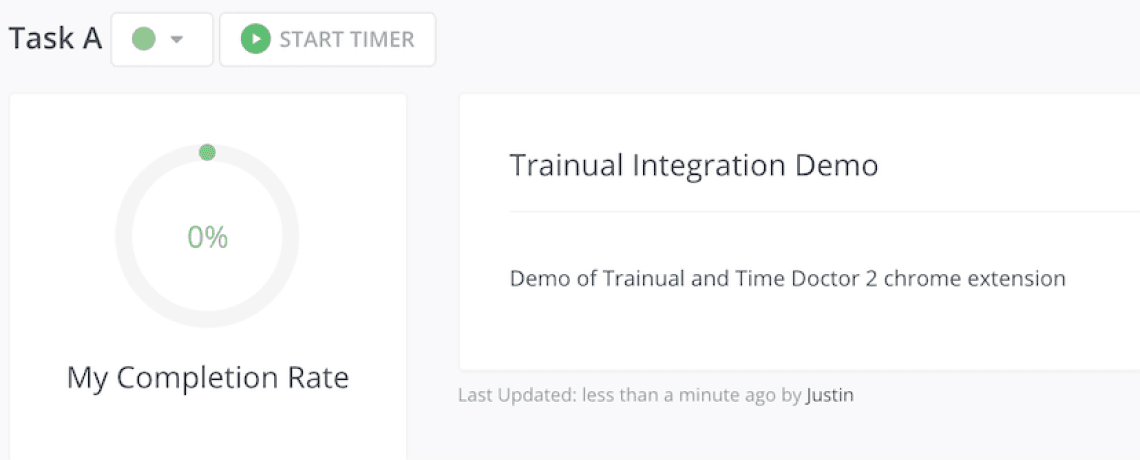The height and width of the screenshot is (460, 1140).
Task: Click the green play icon in Start Timer
Action: pyautogui.click(x=256, y=40)
